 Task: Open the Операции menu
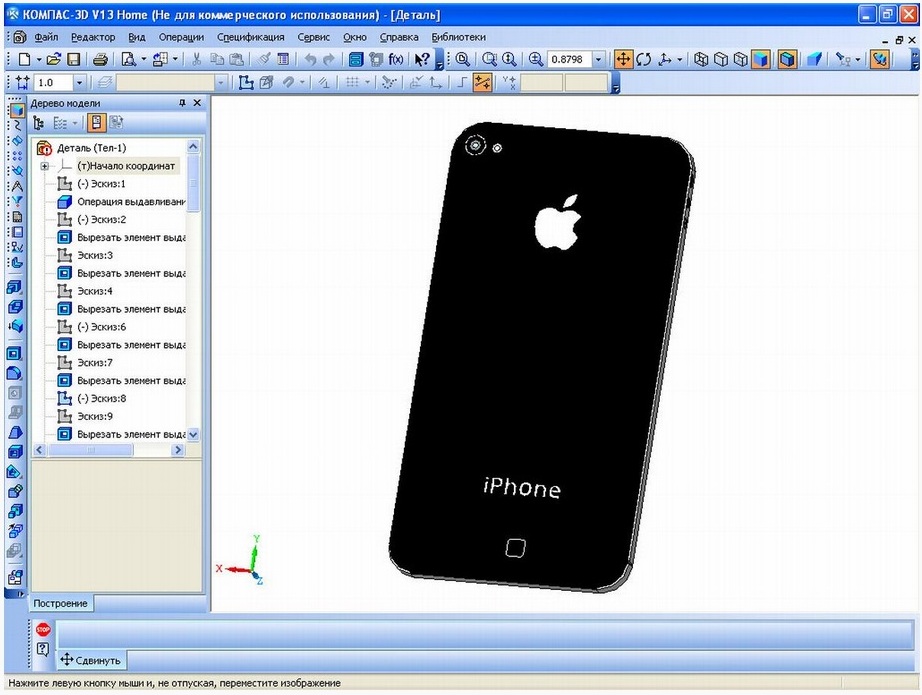point(181,37)
